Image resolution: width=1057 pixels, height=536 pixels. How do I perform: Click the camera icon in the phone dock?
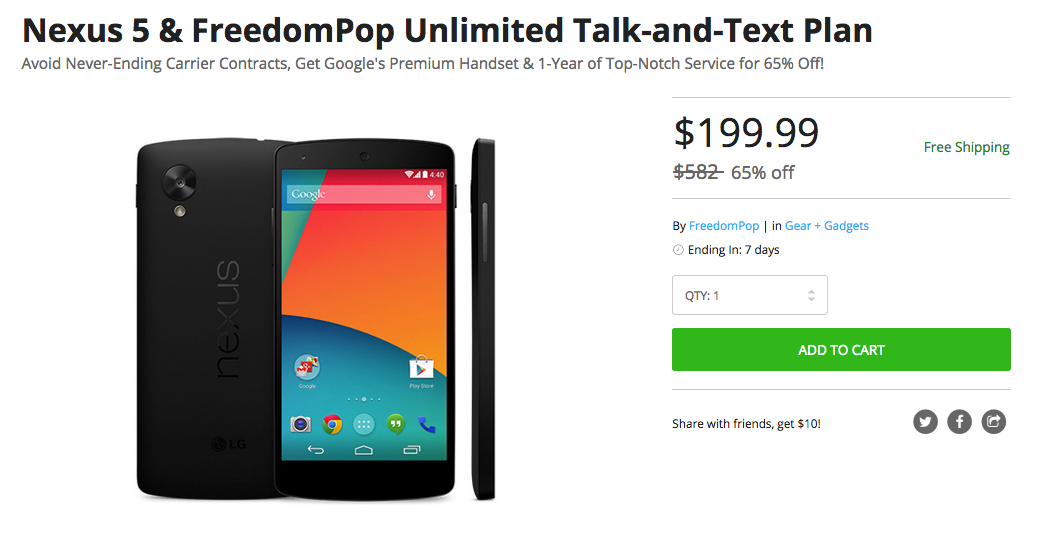coord(301,424)
